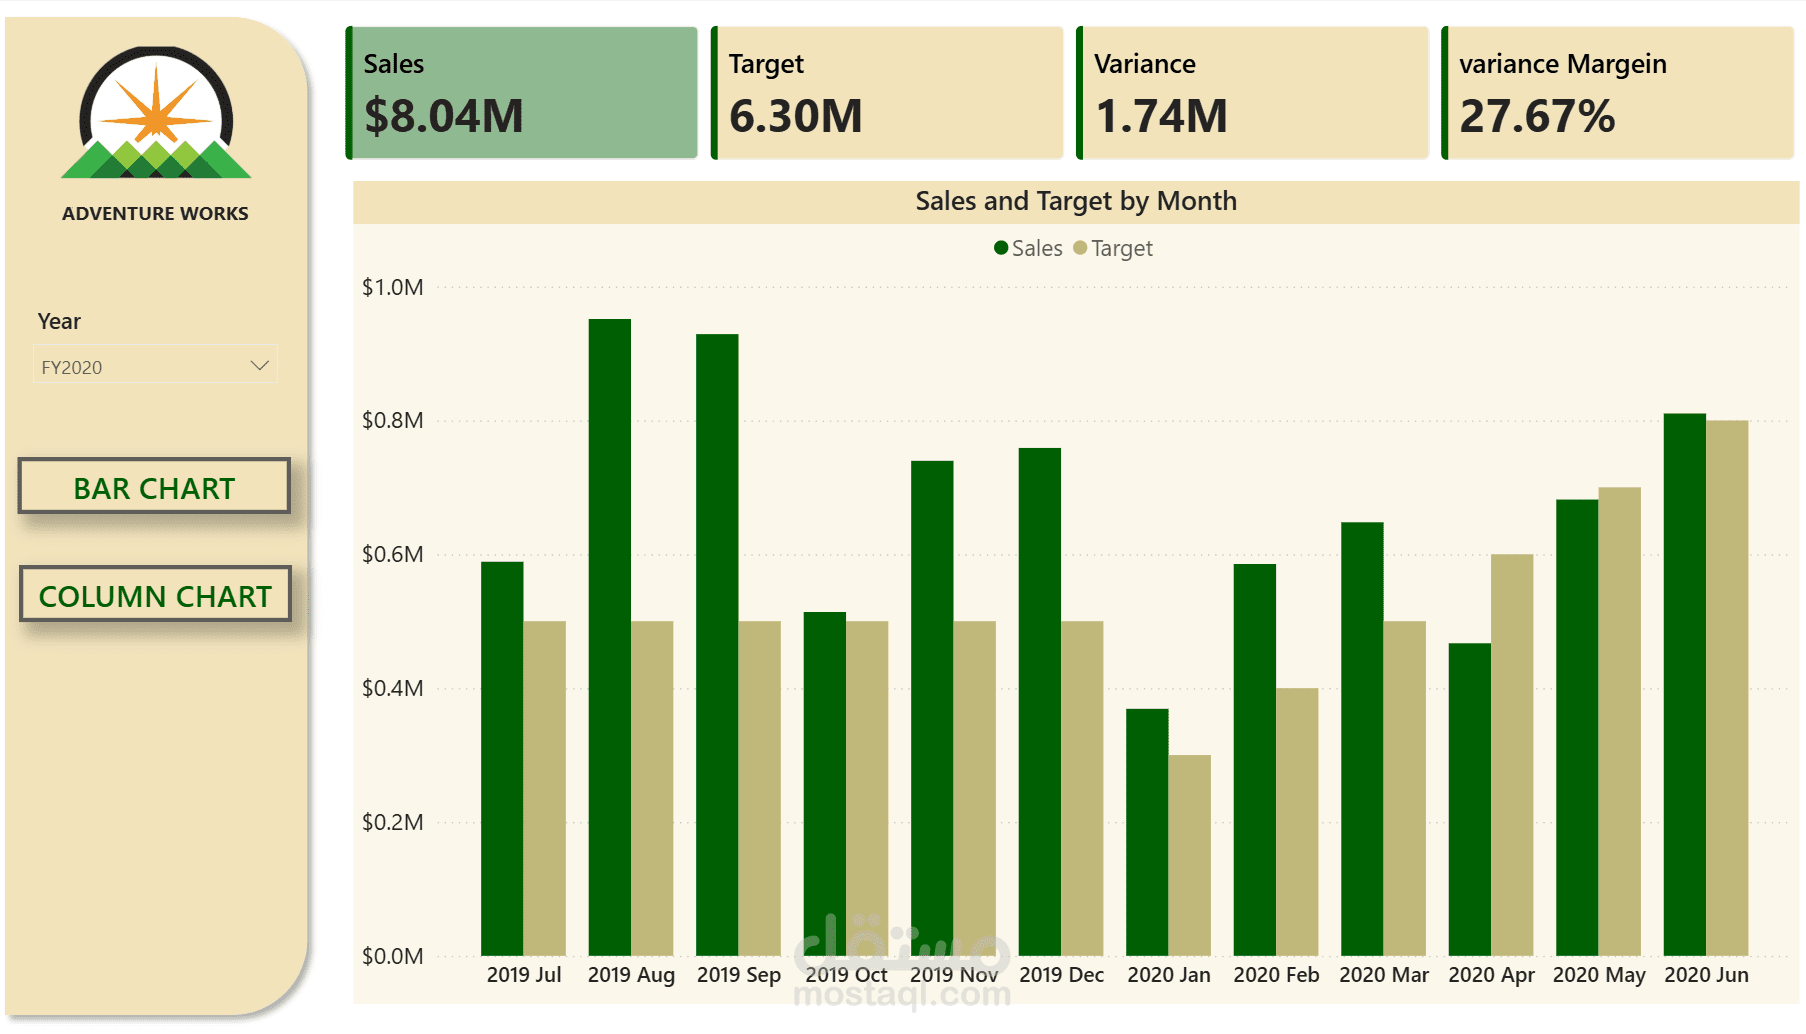
Task: Click the 2019 Sep Sales column
Action: click(717, 645)
